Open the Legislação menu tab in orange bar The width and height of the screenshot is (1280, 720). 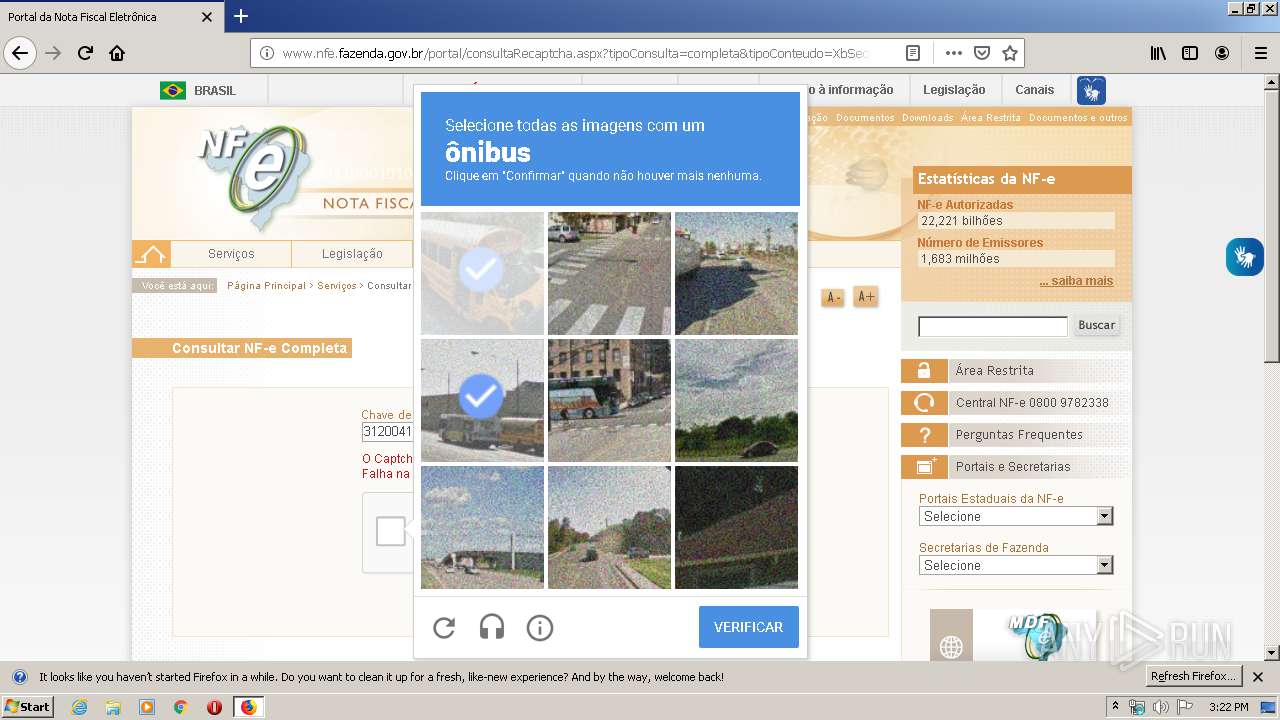tap(352, 254)
